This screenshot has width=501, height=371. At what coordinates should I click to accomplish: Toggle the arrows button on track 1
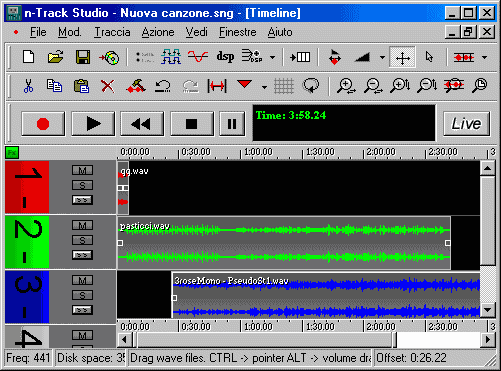pos(82,200)
